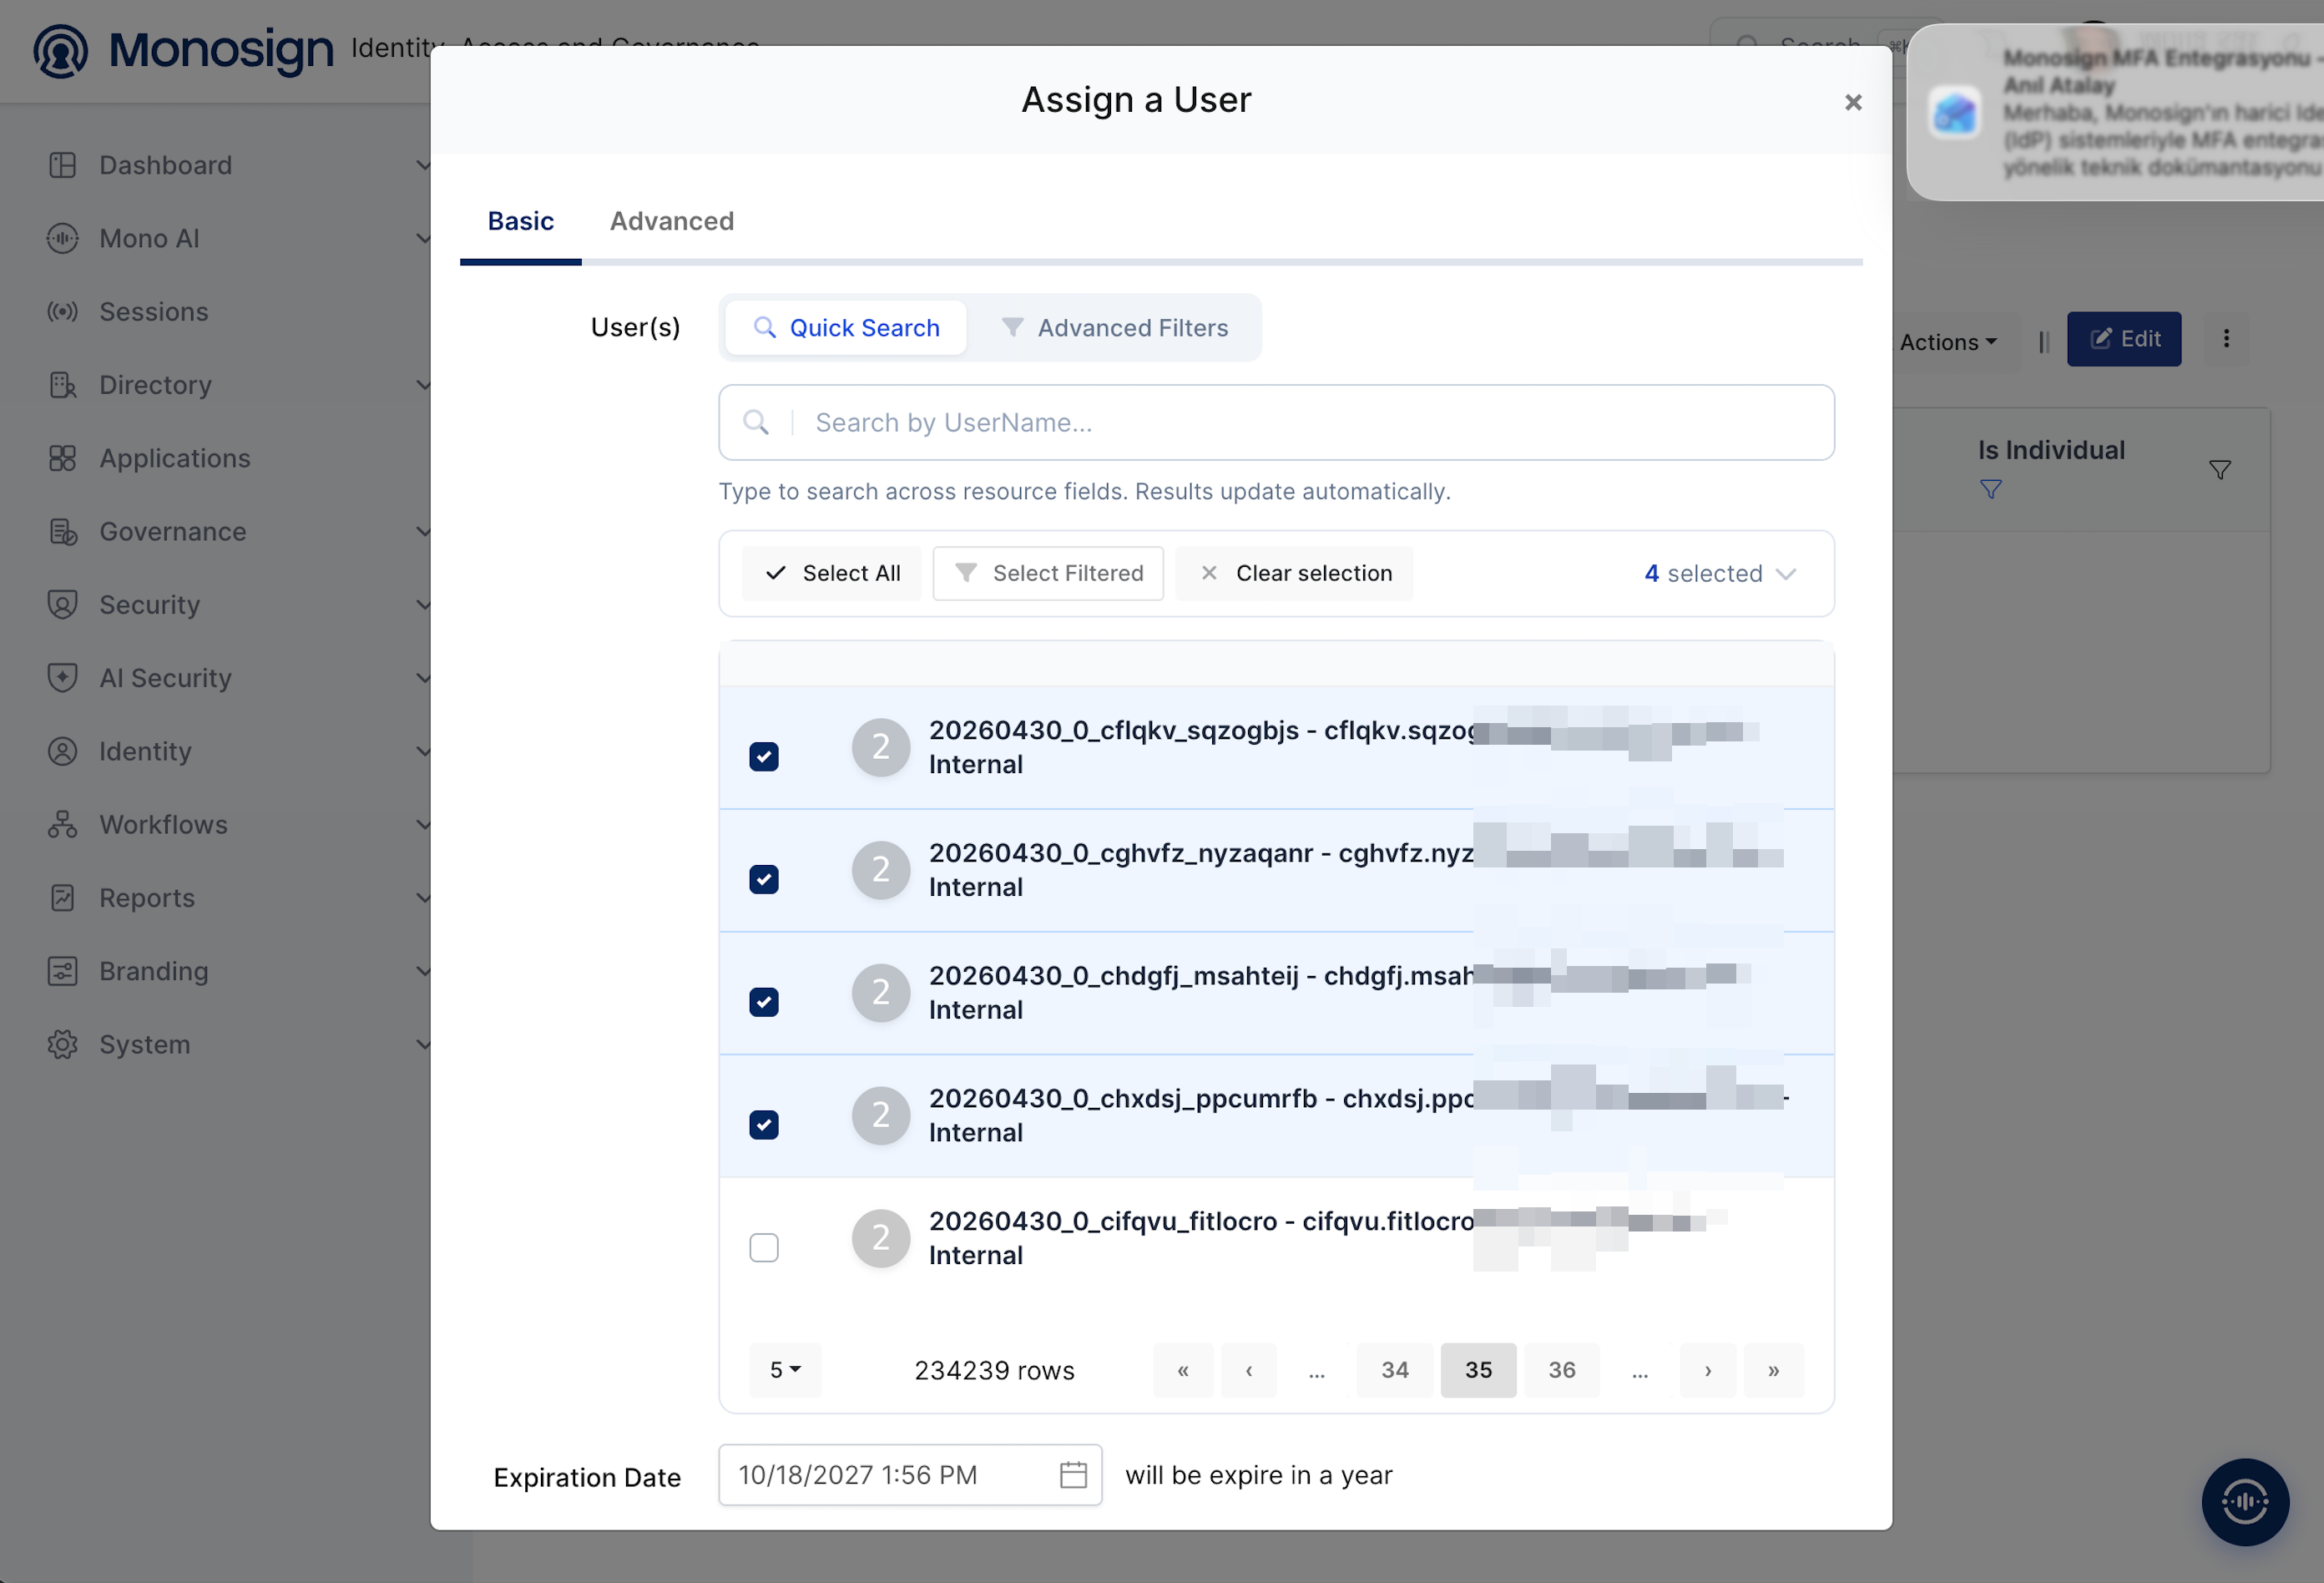The image size is (2324, 1583).
Task: Click the Directory sidebar icon
Action: 62,385
